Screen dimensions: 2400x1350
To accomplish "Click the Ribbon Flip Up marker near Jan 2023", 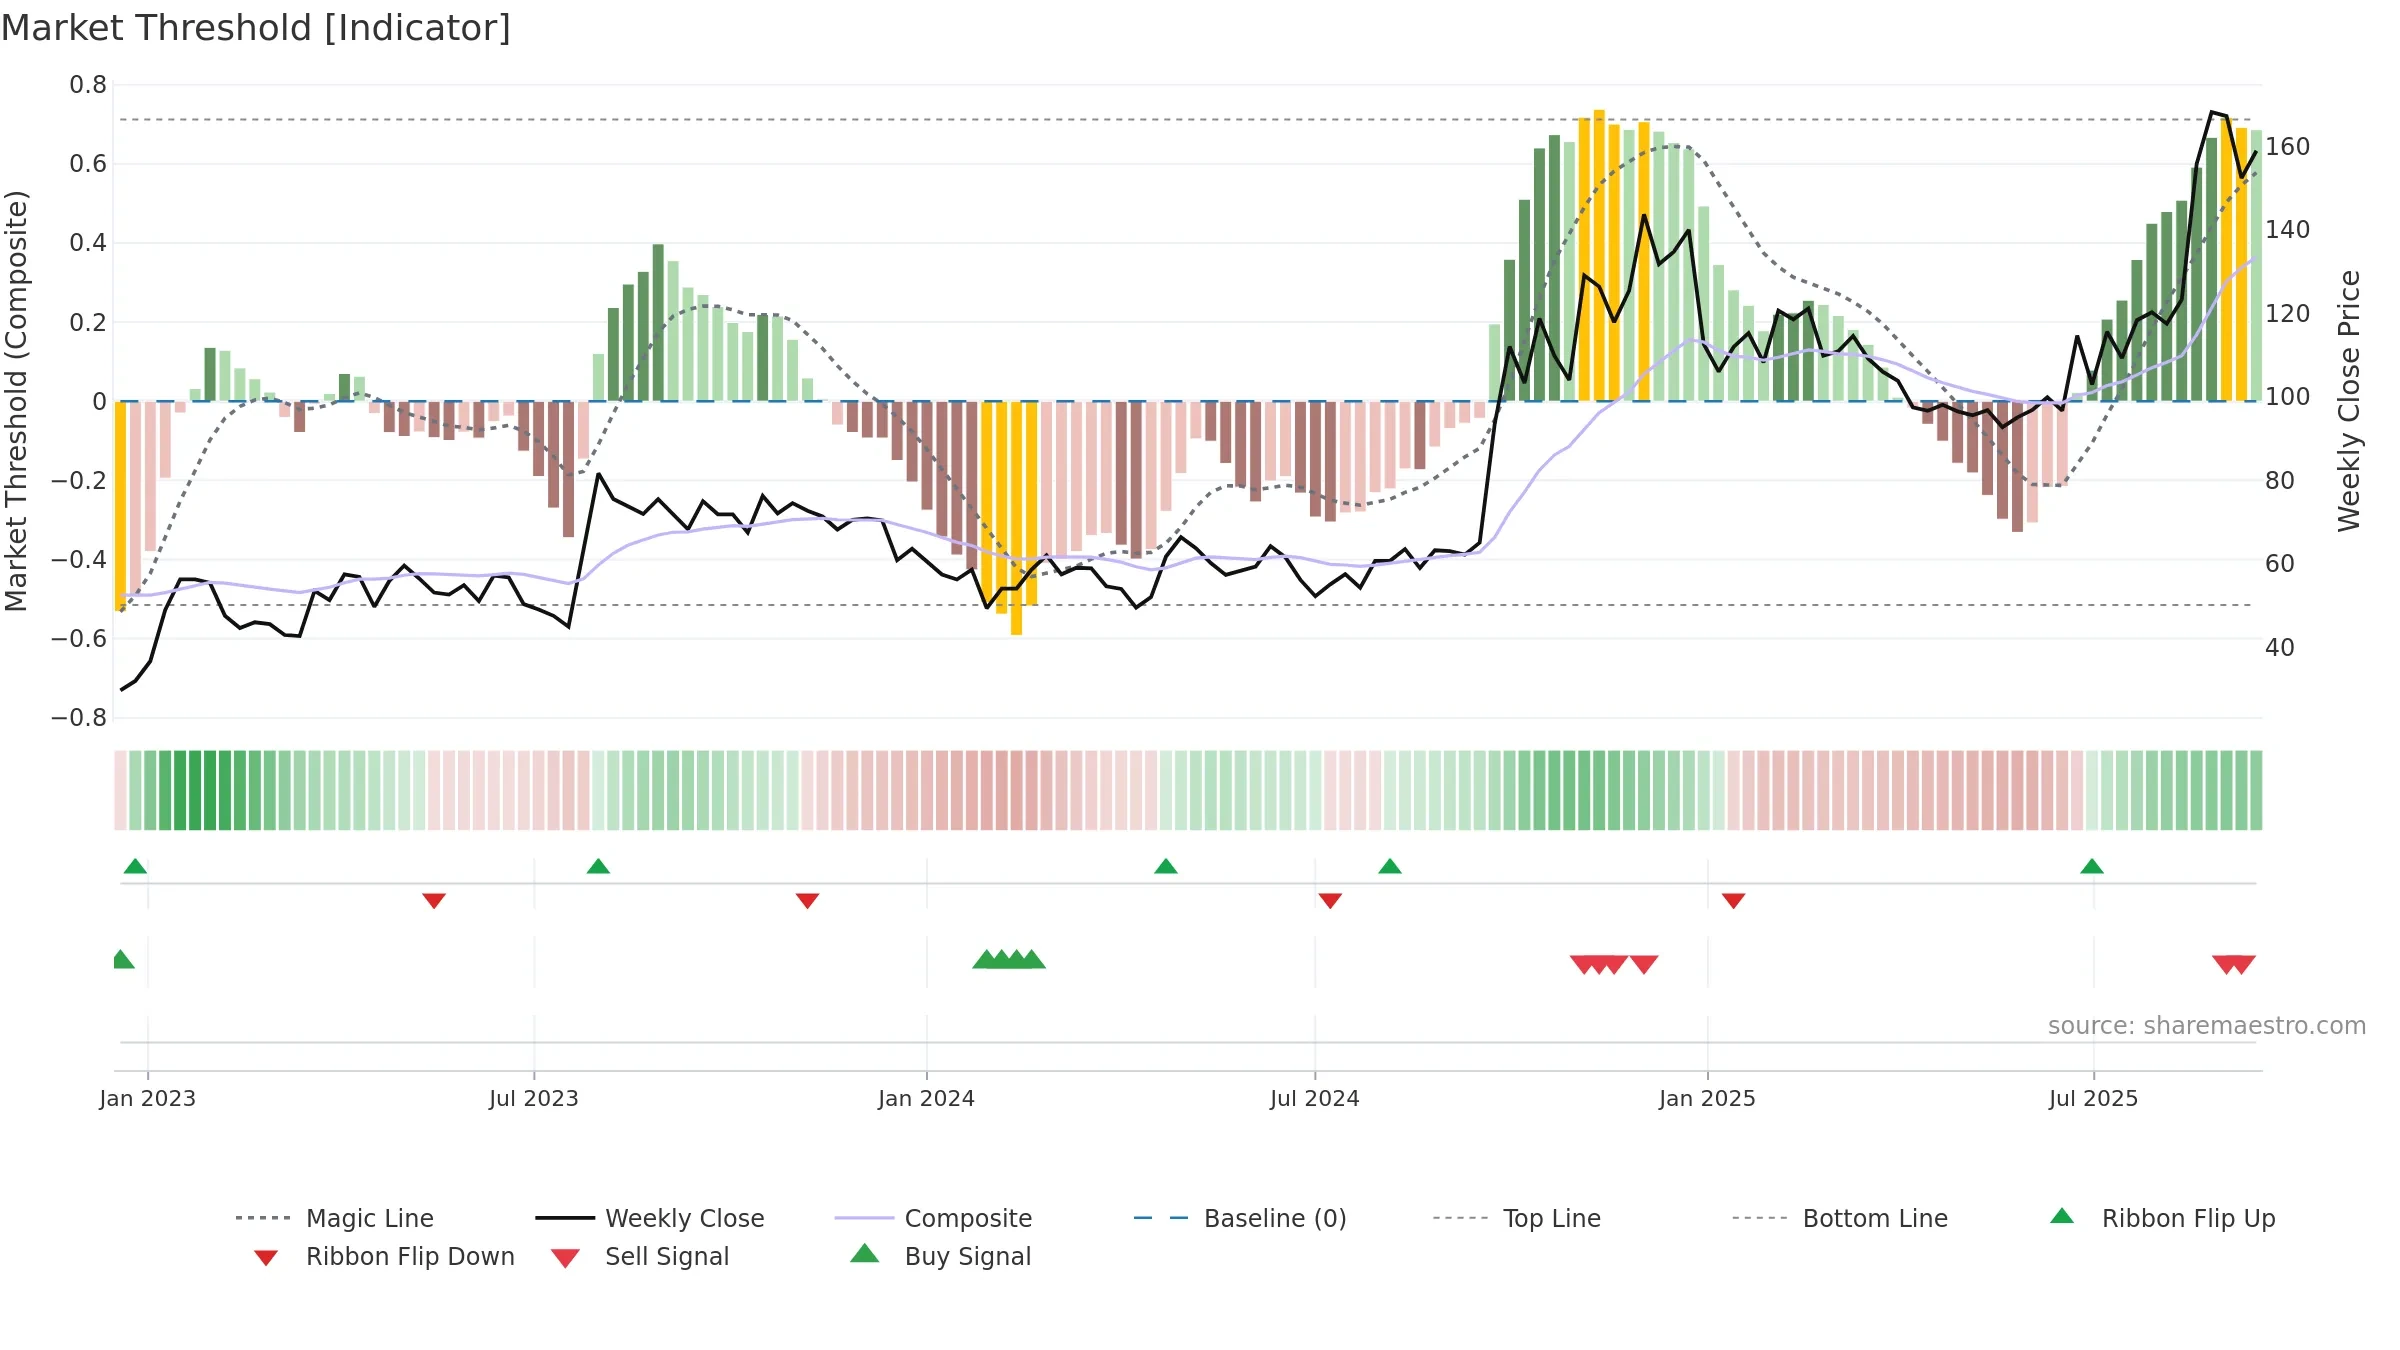I will tap(135, 866).
